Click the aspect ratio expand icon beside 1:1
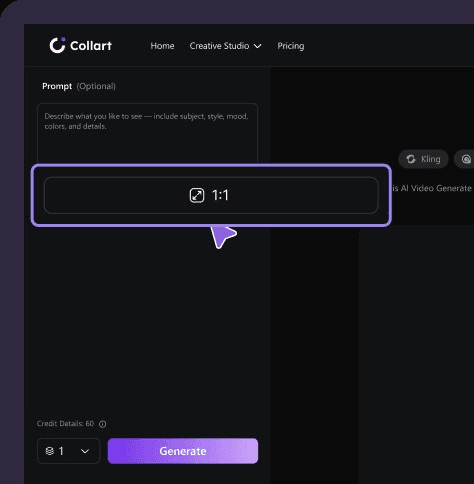Image resolution: width=474 pixels, height=484 pixels. point(197,195)
